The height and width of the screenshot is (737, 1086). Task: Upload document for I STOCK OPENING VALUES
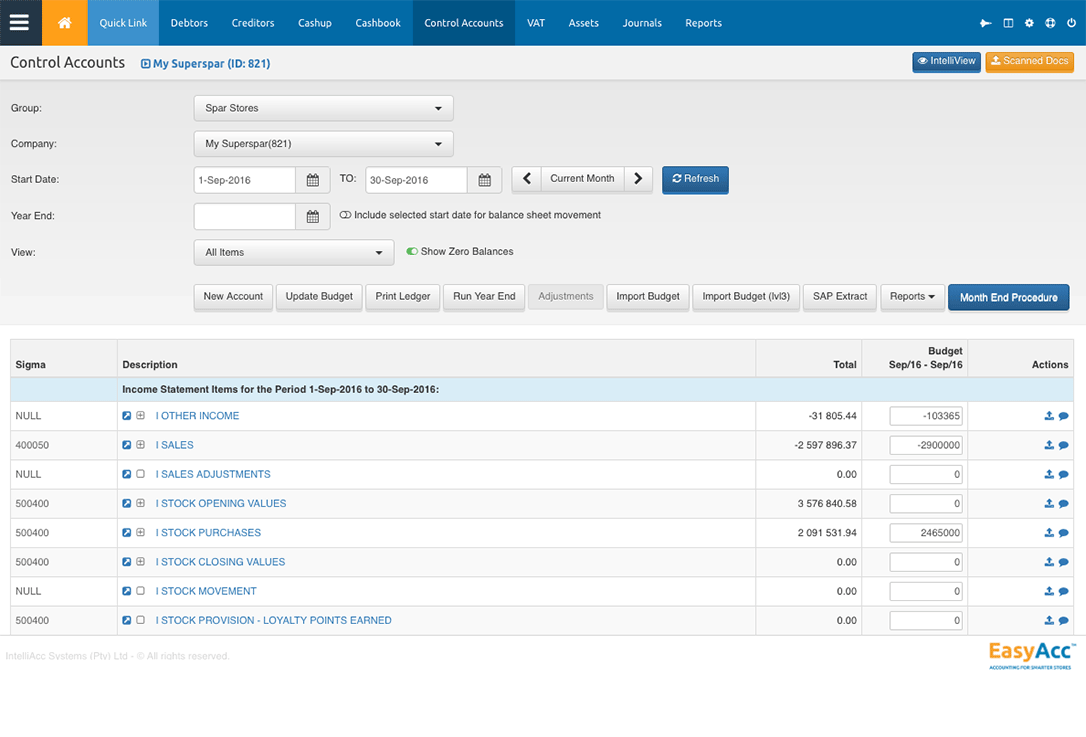coord(1049,504)
